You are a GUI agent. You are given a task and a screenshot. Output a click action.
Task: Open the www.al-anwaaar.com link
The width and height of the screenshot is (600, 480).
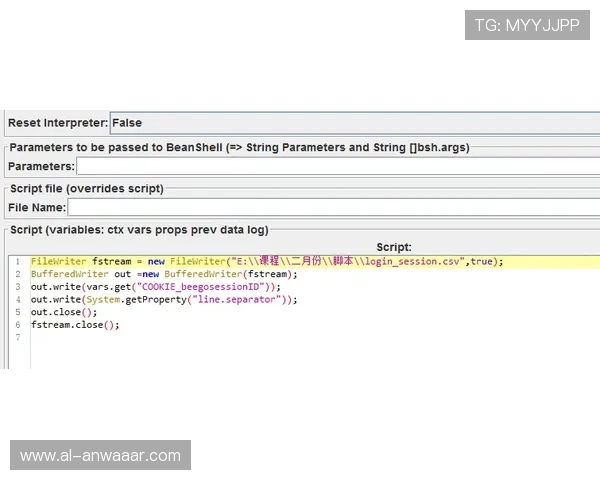[x=100, y=456]
